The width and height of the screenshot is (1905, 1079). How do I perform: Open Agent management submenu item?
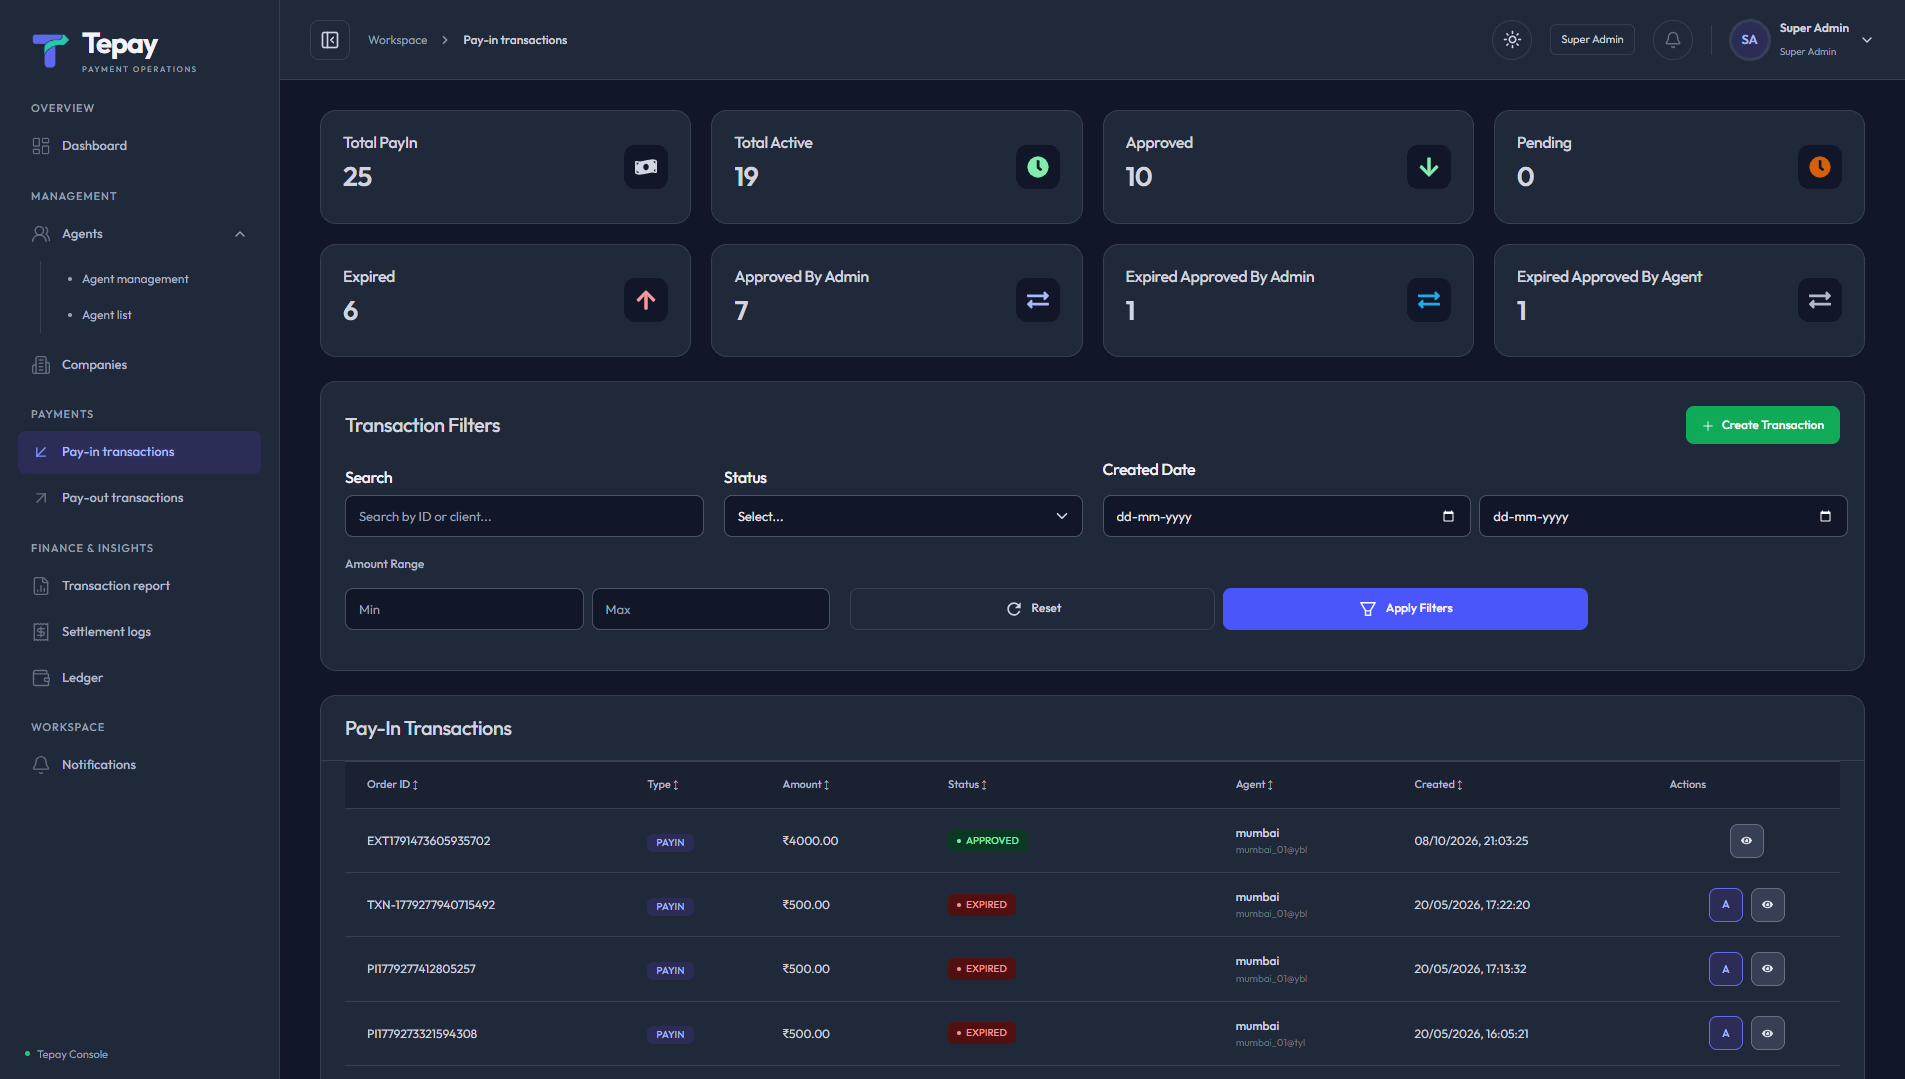(135, 279)
